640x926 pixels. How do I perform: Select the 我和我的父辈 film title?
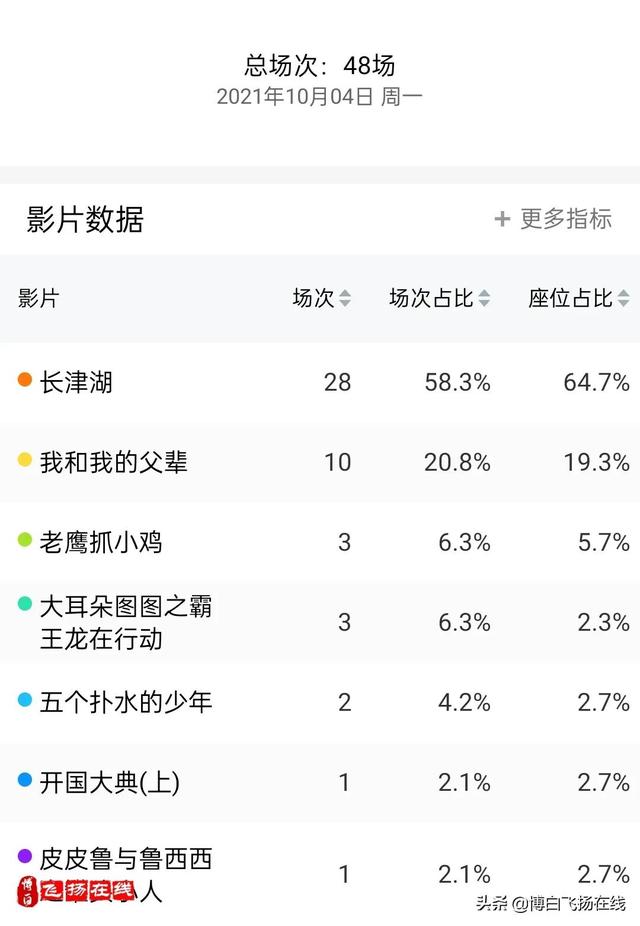113,462
